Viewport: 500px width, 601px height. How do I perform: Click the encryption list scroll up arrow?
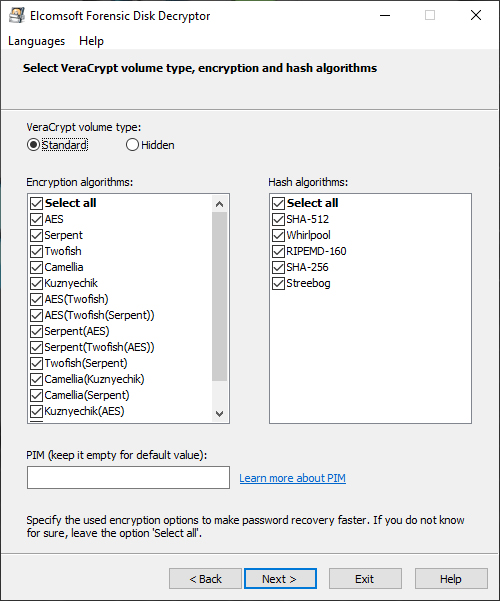219,204
